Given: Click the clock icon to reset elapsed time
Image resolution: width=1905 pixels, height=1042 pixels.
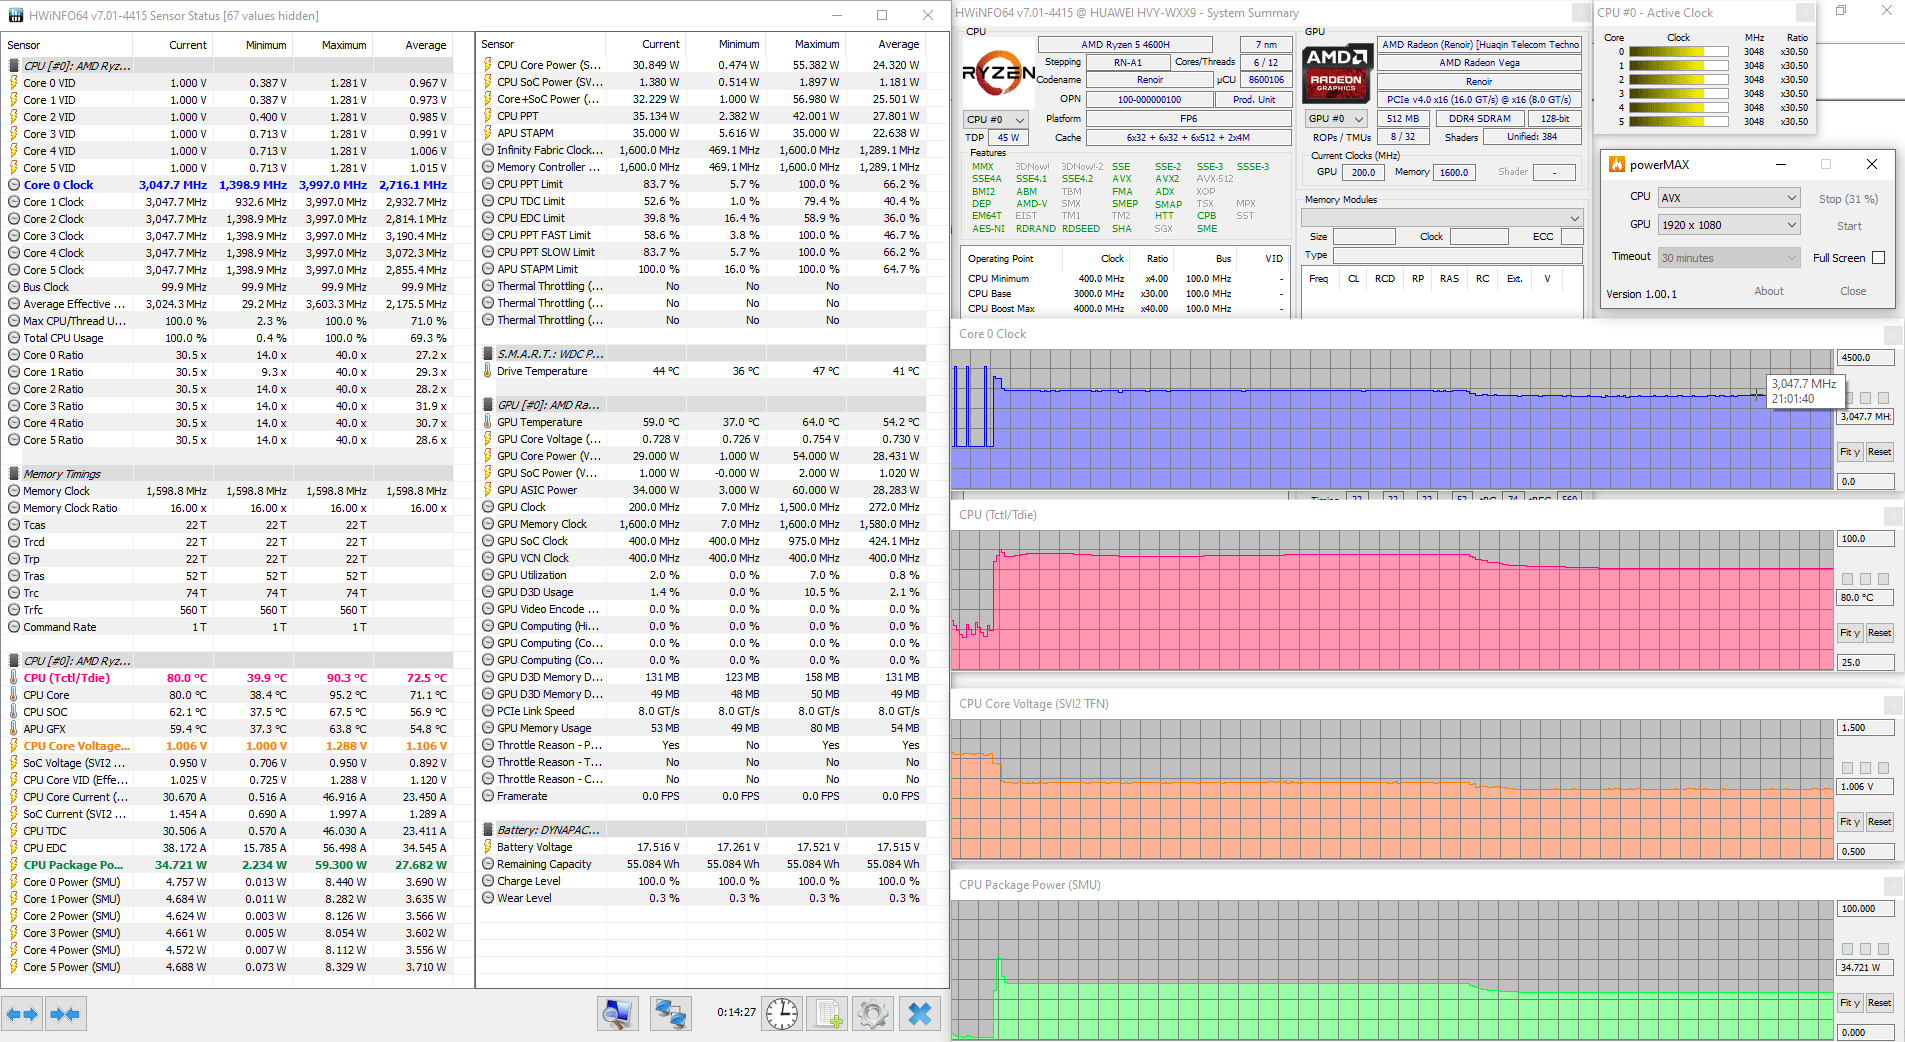Looking at the screenshot, I should coord(782,1014).
